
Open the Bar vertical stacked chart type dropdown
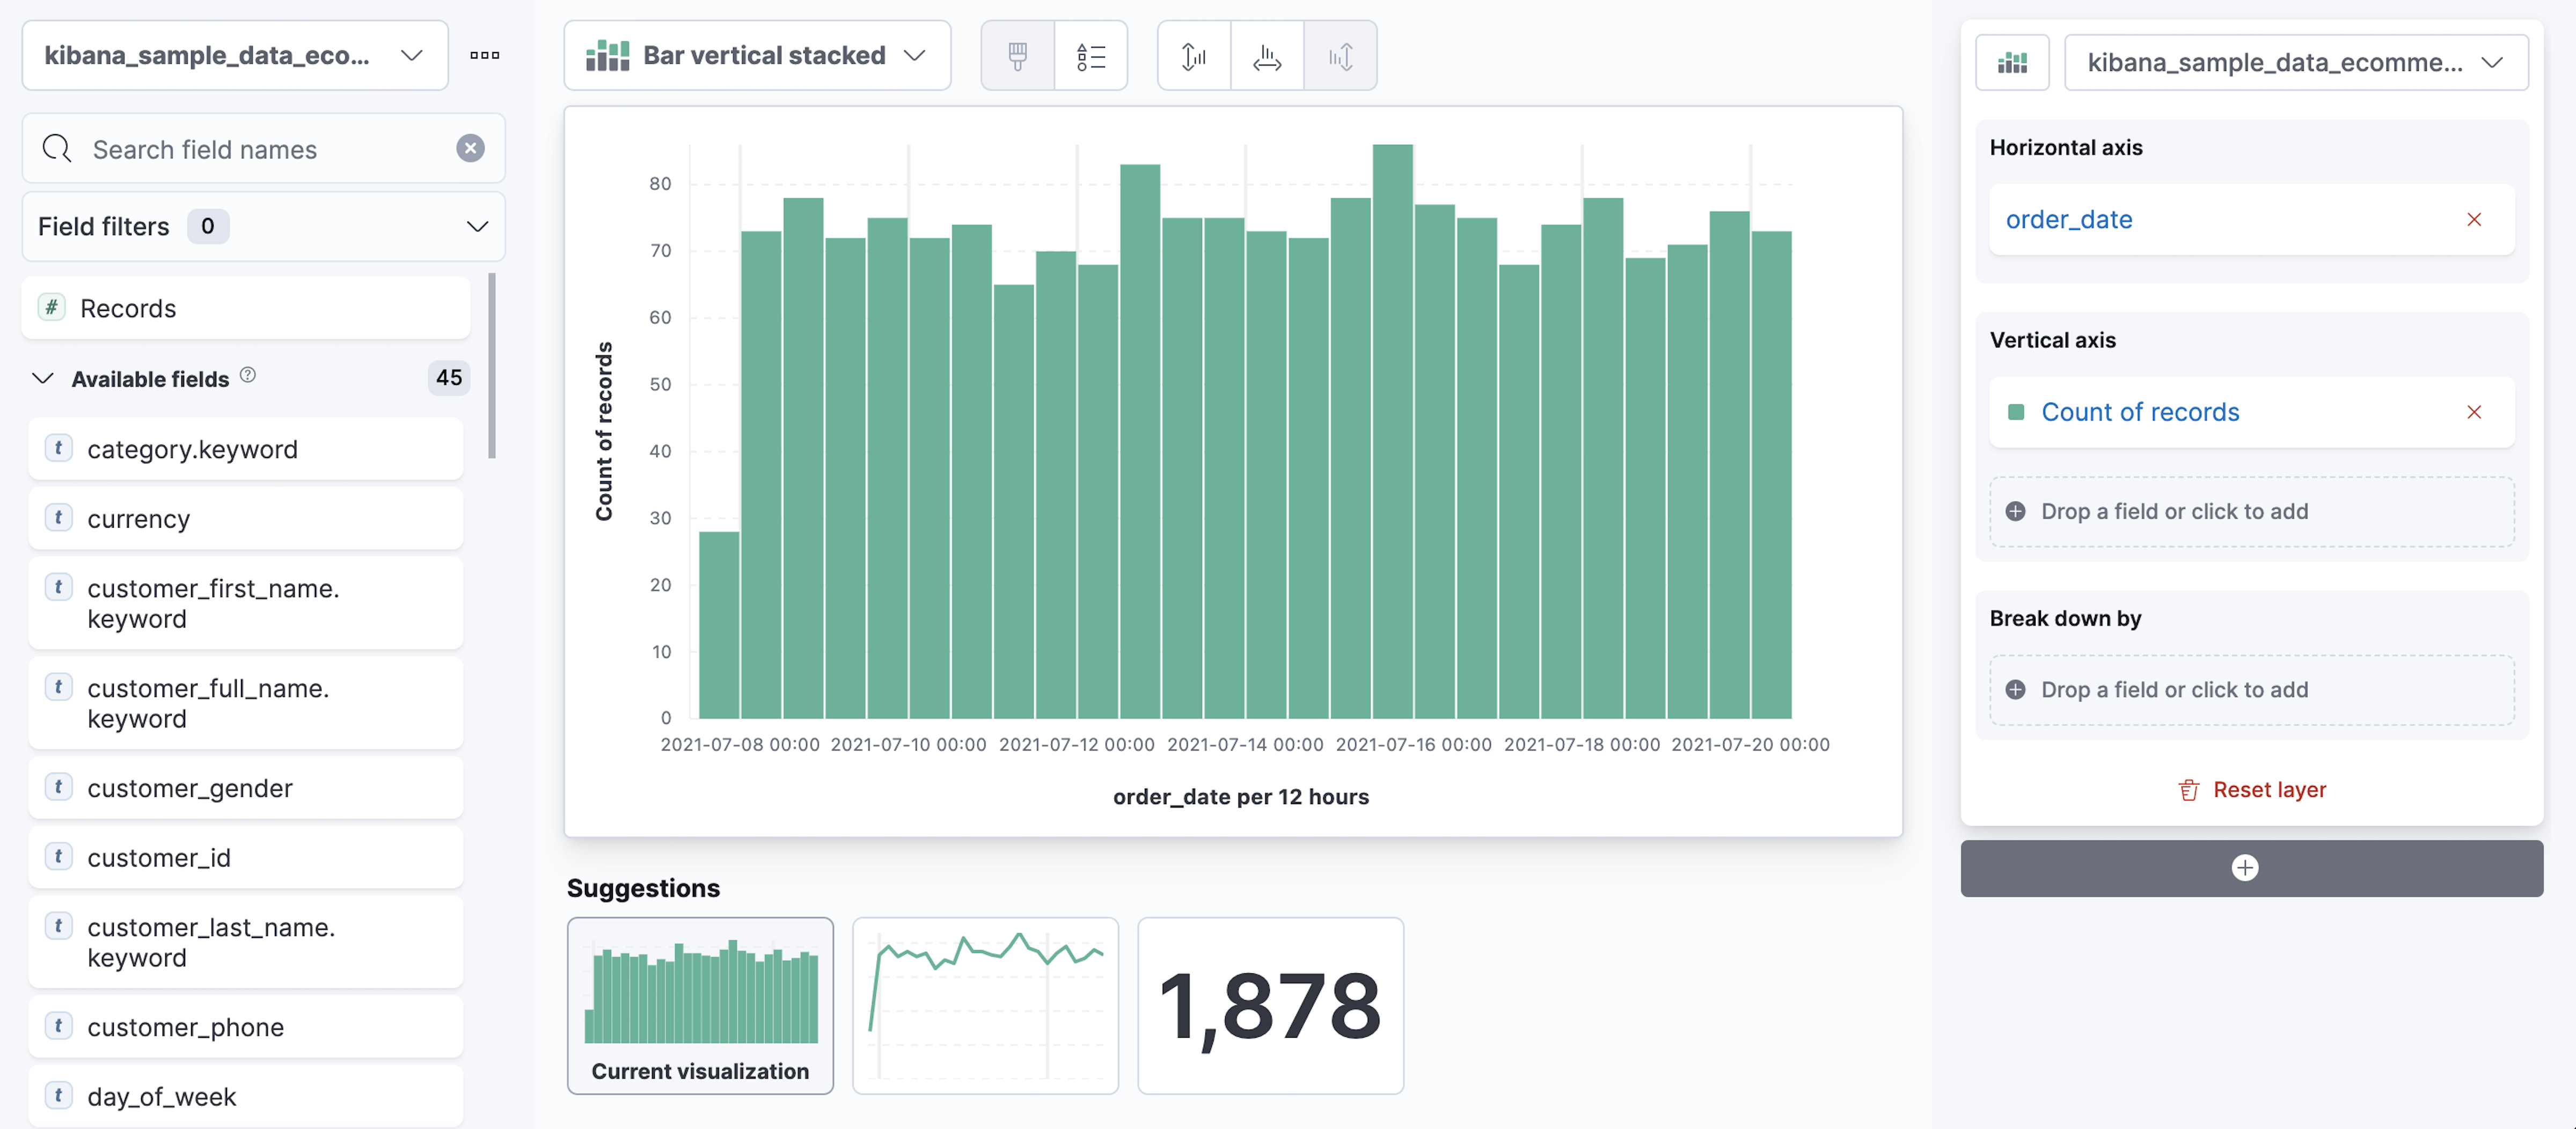click(757, 56)
